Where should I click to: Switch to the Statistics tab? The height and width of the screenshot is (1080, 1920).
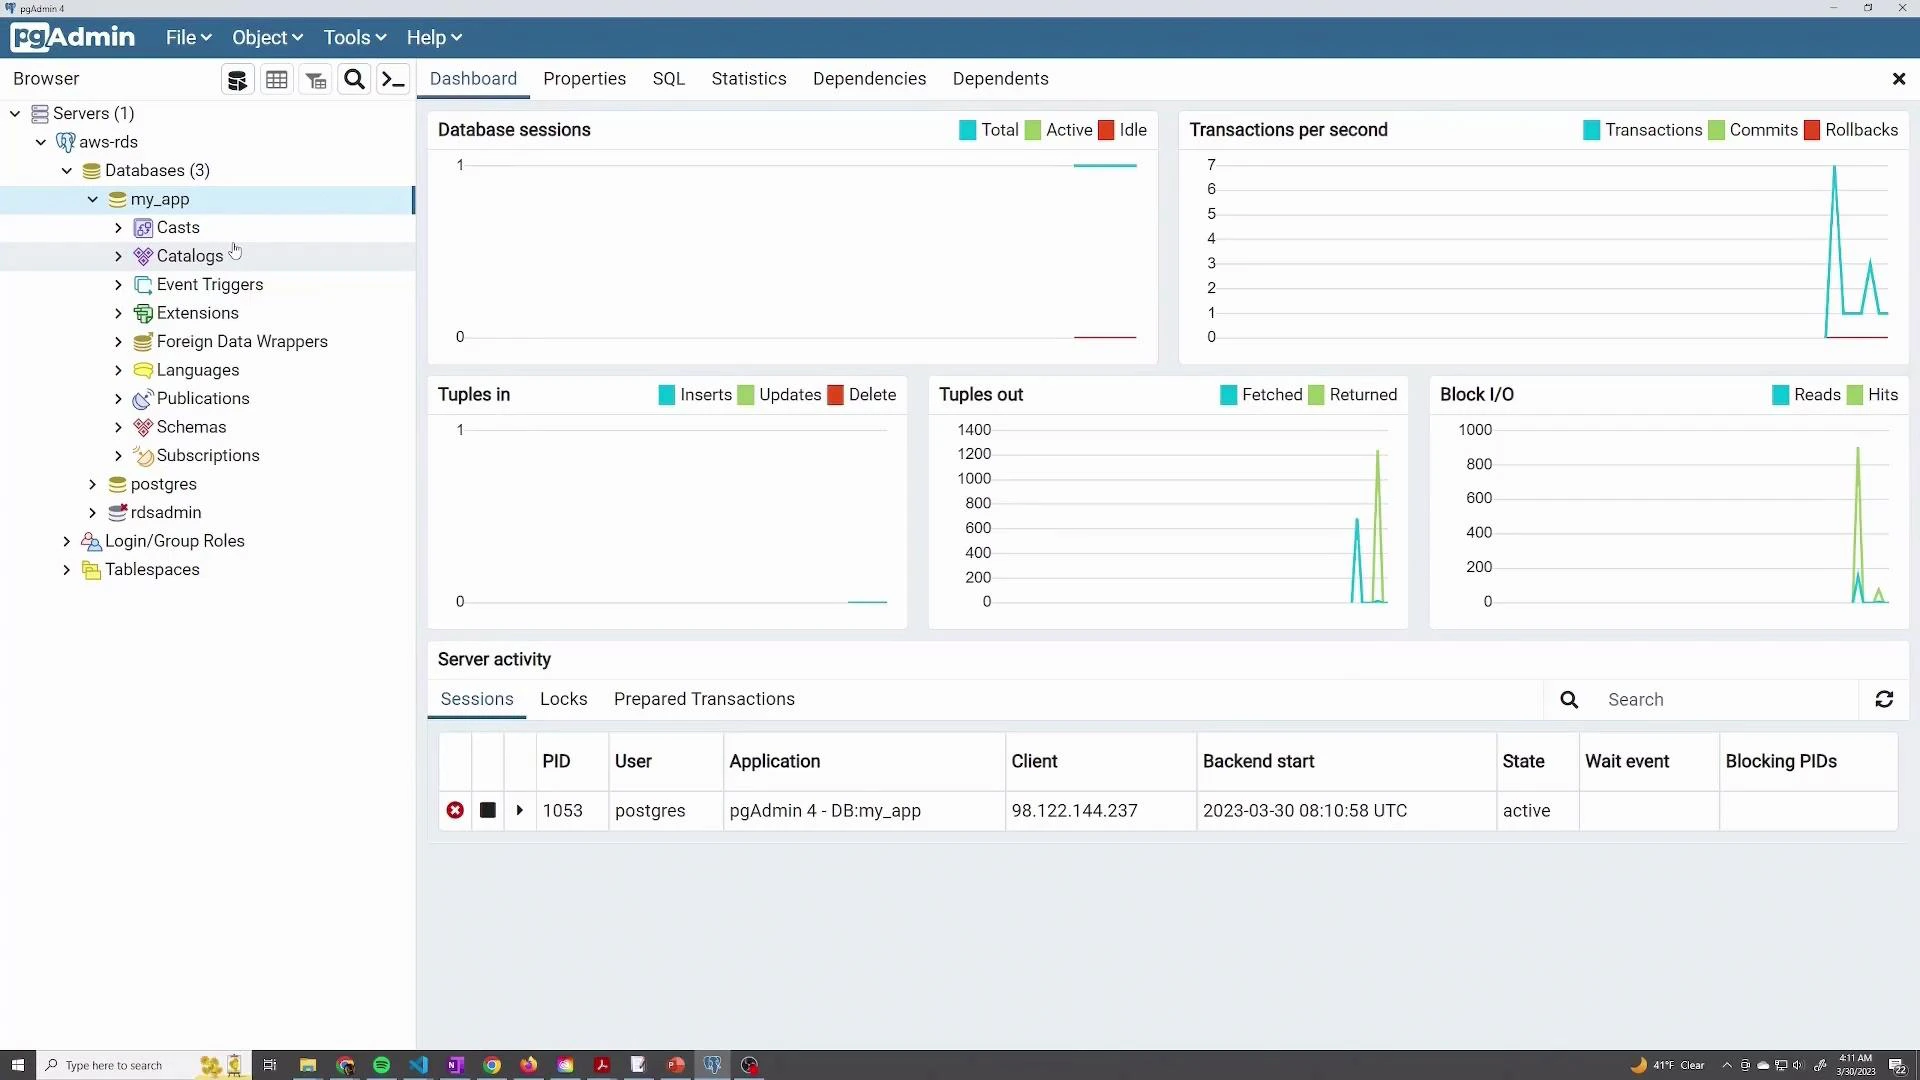click(x=749, y=79)
